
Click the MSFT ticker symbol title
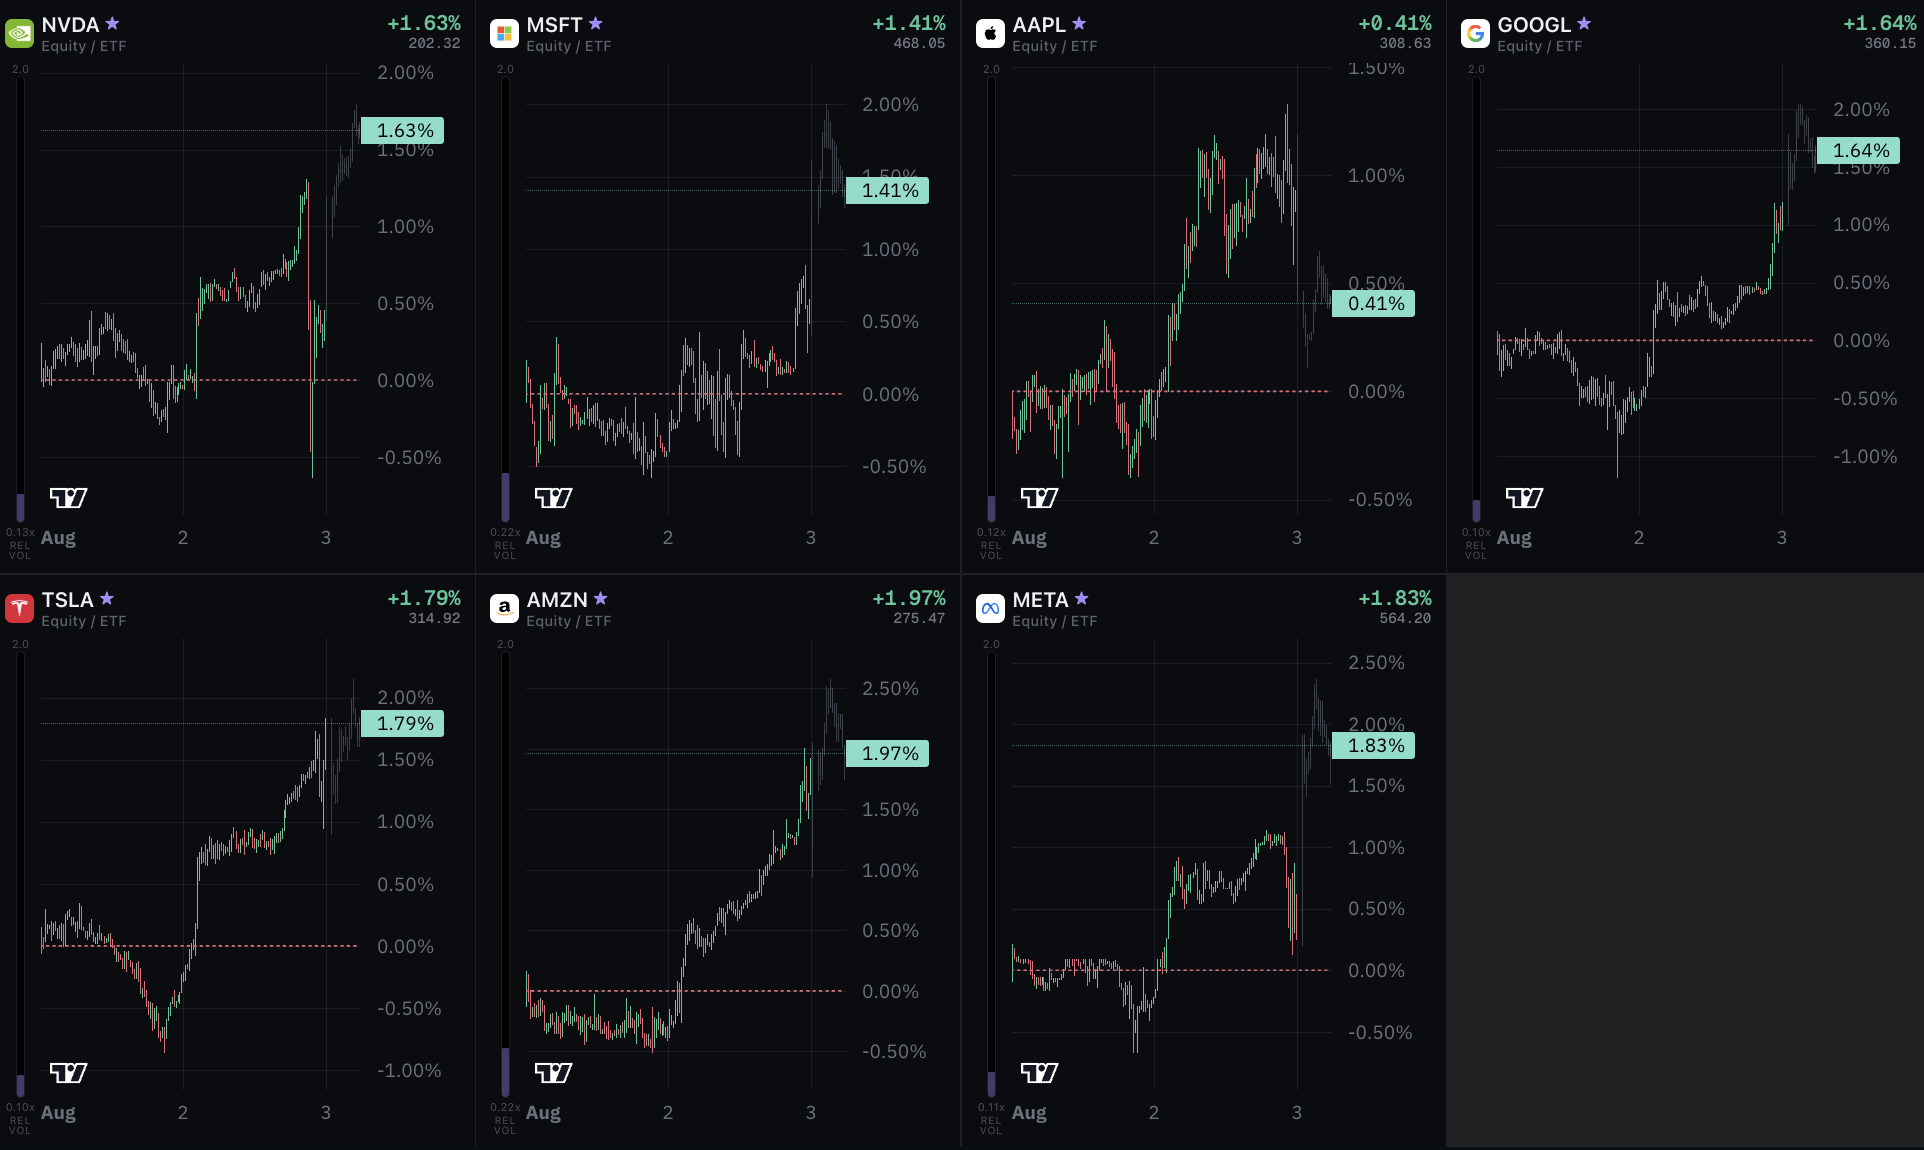point(554,25)
